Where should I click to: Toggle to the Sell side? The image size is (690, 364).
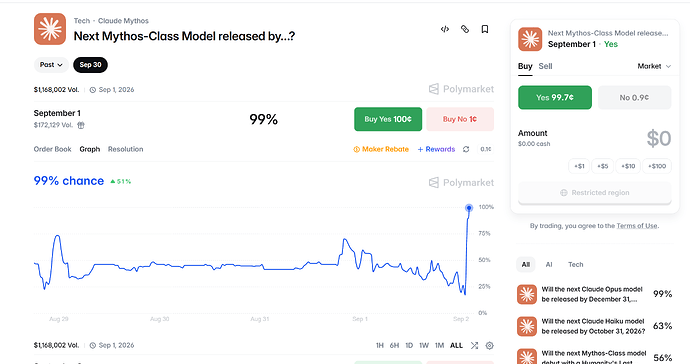coord(545,66)
